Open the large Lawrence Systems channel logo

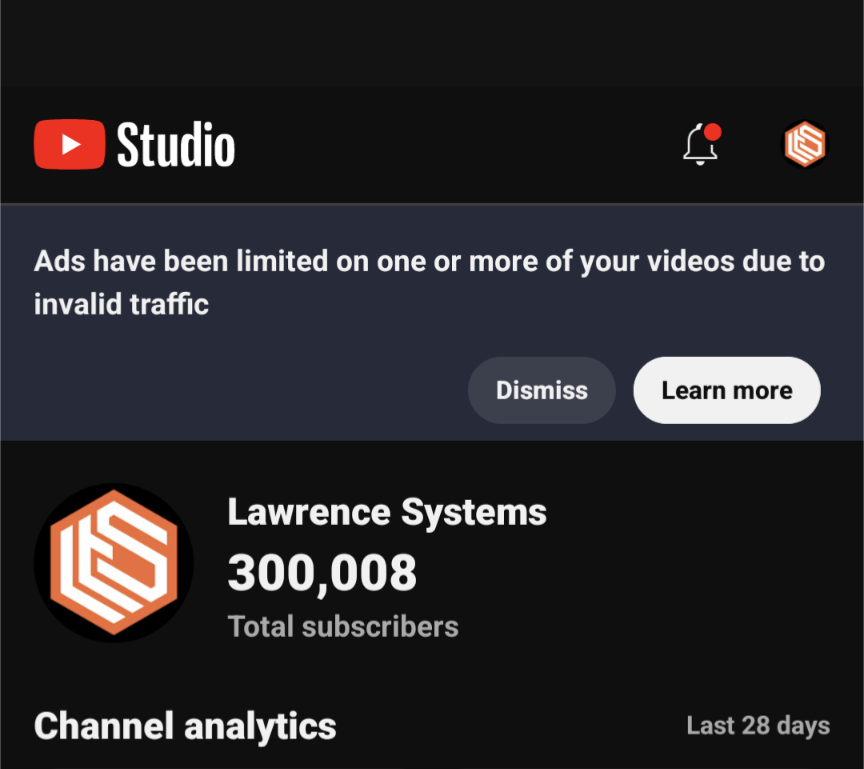pos(114,562)
